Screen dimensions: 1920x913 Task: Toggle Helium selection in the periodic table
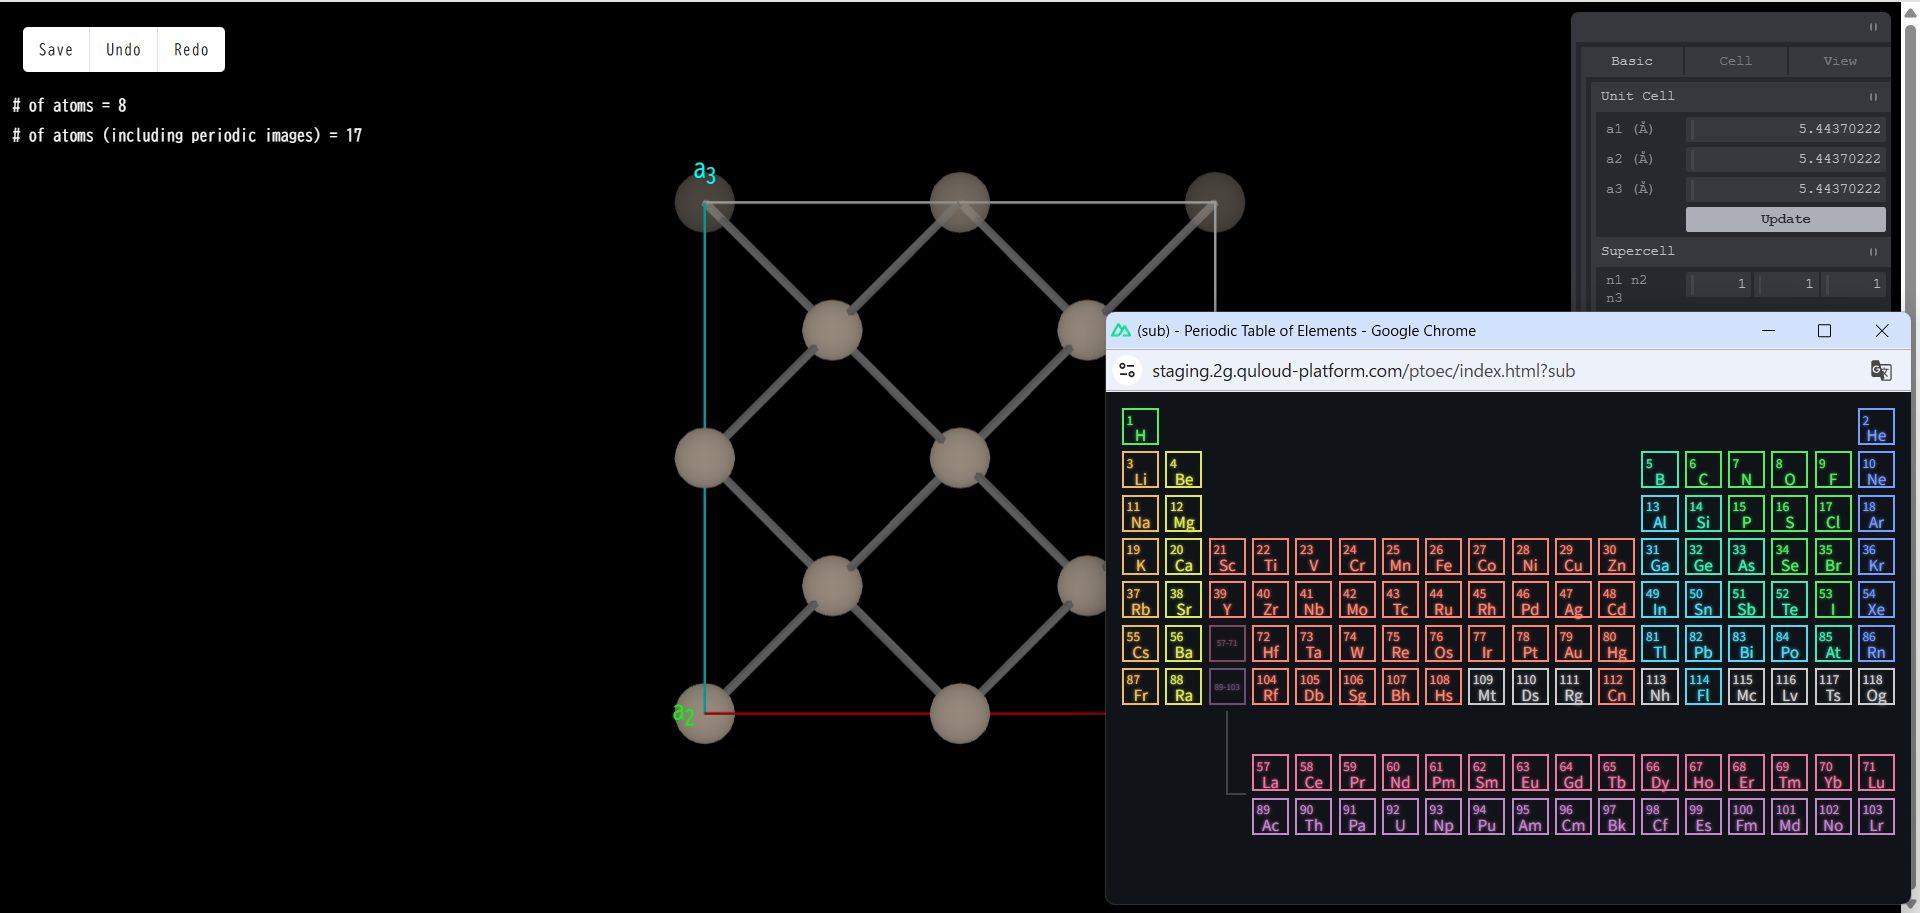pyautogui.click(x=1876, y=425)
